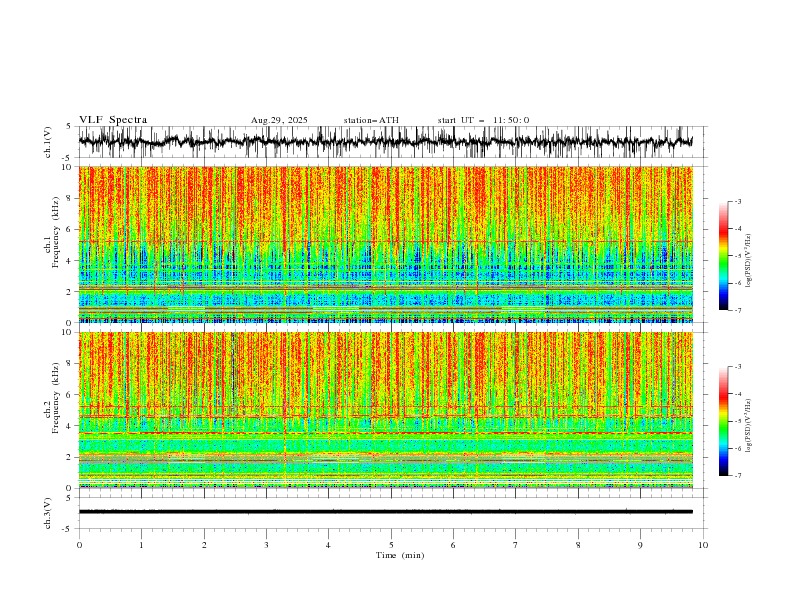Click the ch.2 frequency tick label "6"

point(69,395)
